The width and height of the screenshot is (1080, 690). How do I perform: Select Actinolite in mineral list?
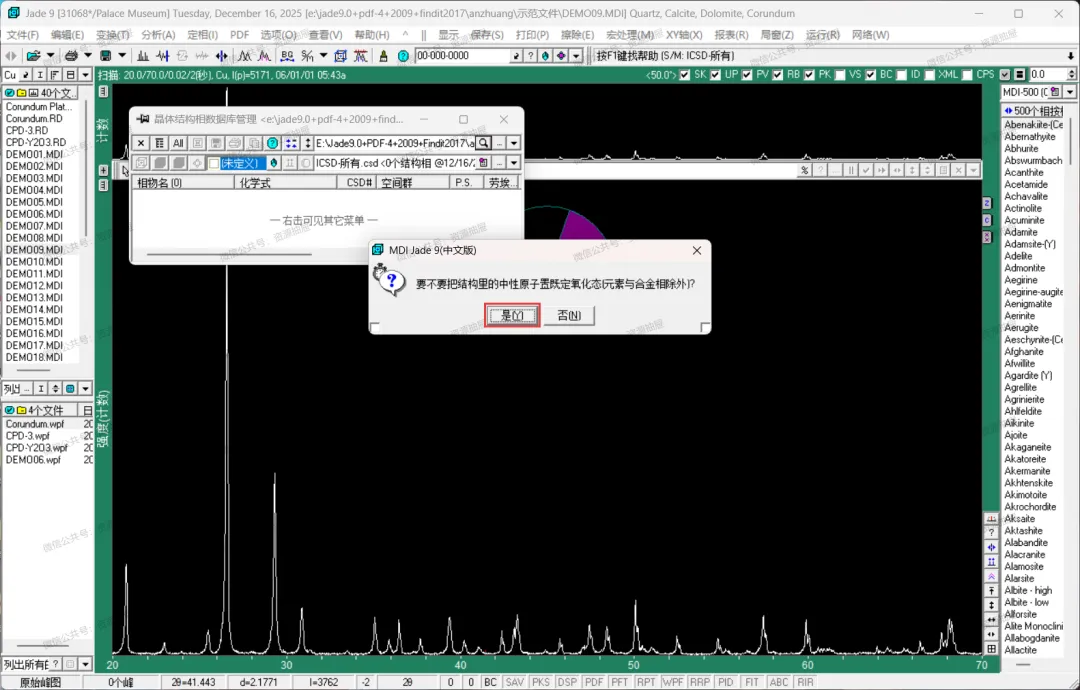click(1023, 209)
